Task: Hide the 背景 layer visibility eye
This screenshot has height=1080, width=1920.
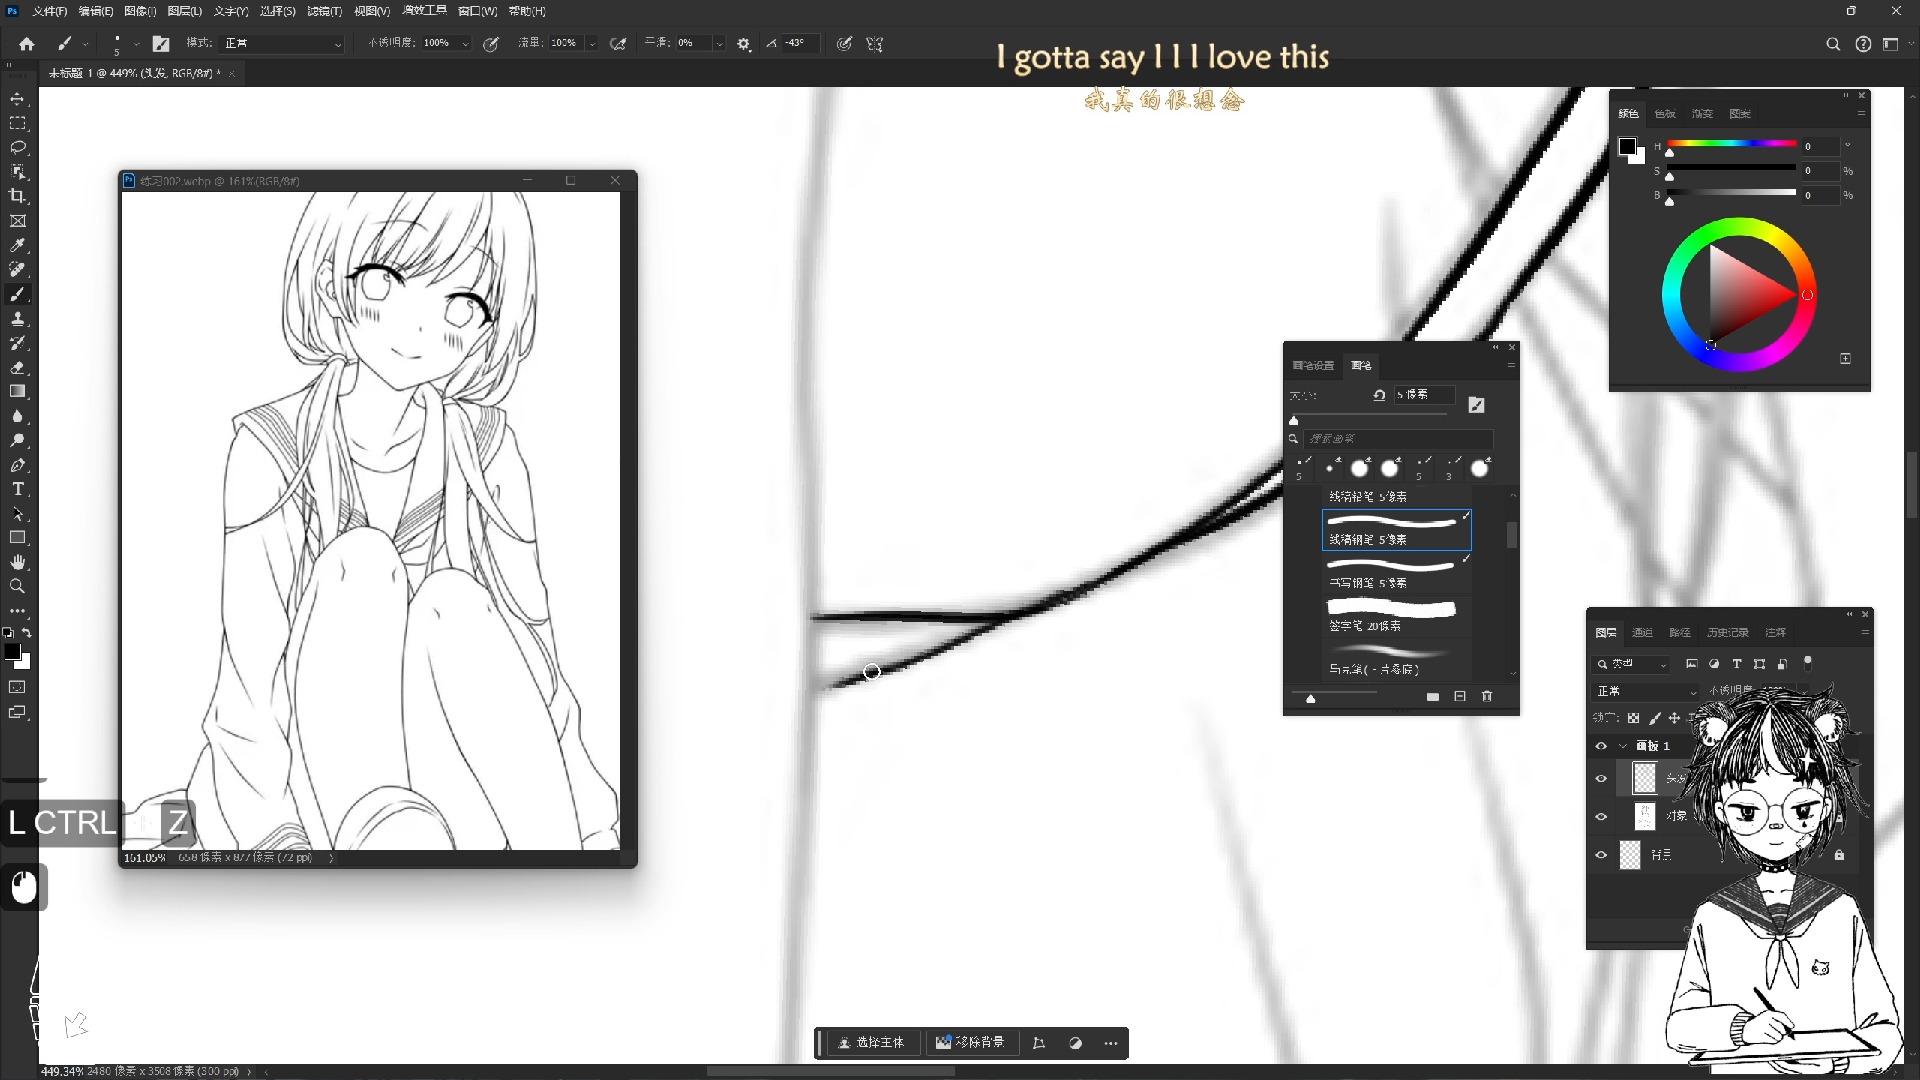Action: pos(1602,855)
